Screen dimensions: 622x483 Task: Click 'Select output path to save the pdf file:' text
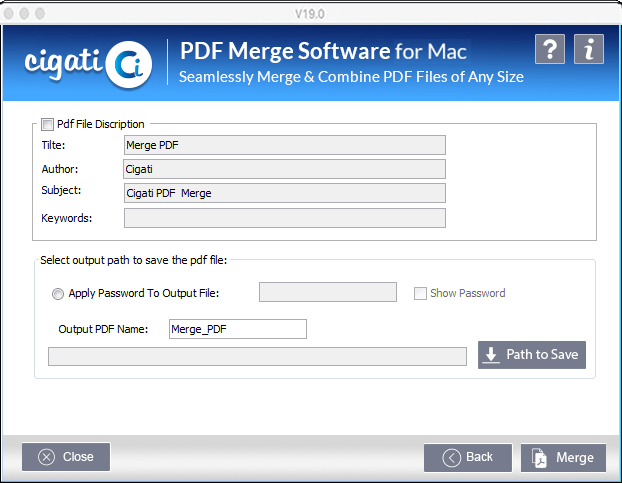[134, 261]
